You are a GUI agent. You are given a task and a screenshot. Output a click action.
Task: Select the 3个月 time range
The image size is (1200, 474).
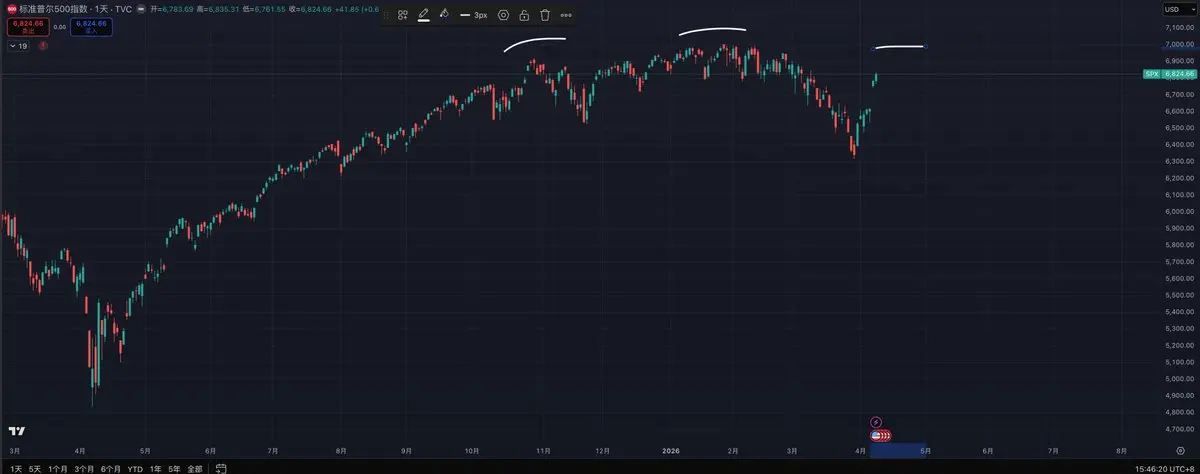pyautogui.click(x=84, y=468)
